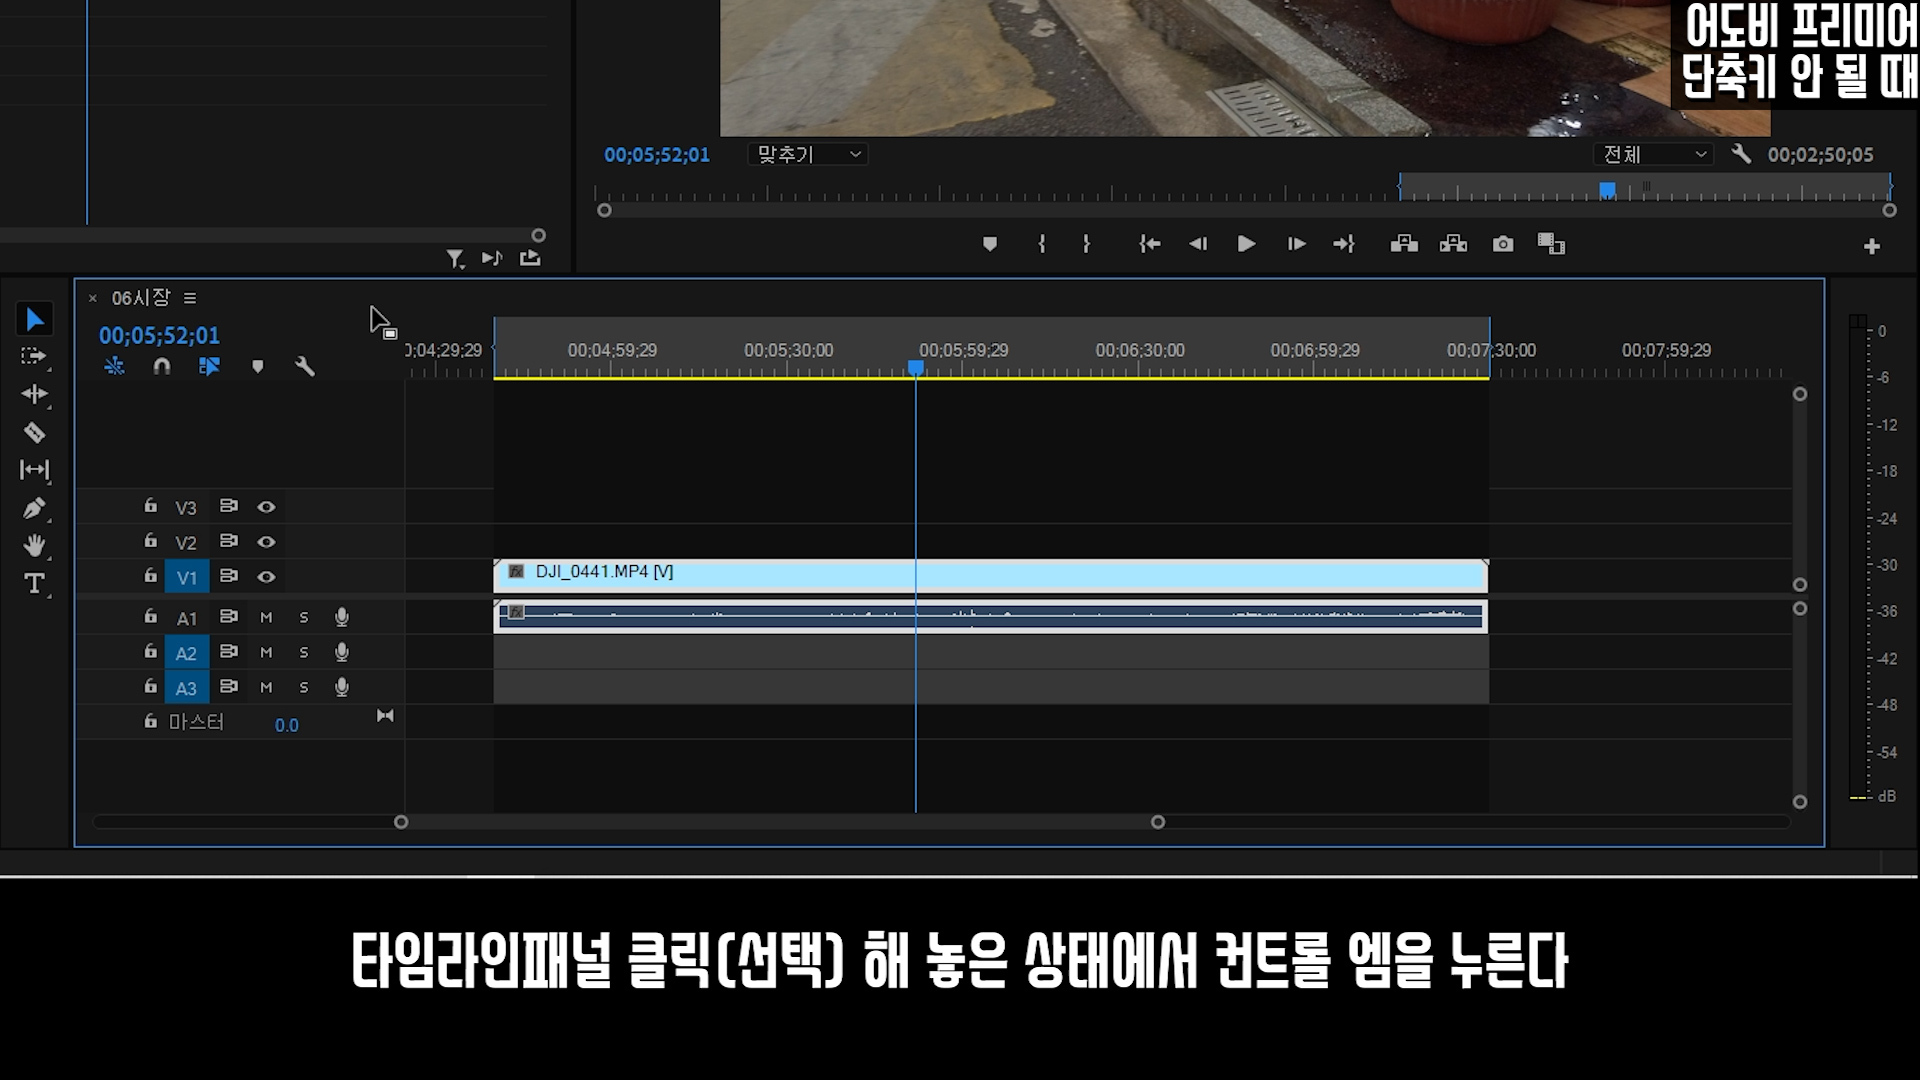Open the 맞추기 zoom level dropdown

[808, 155]
